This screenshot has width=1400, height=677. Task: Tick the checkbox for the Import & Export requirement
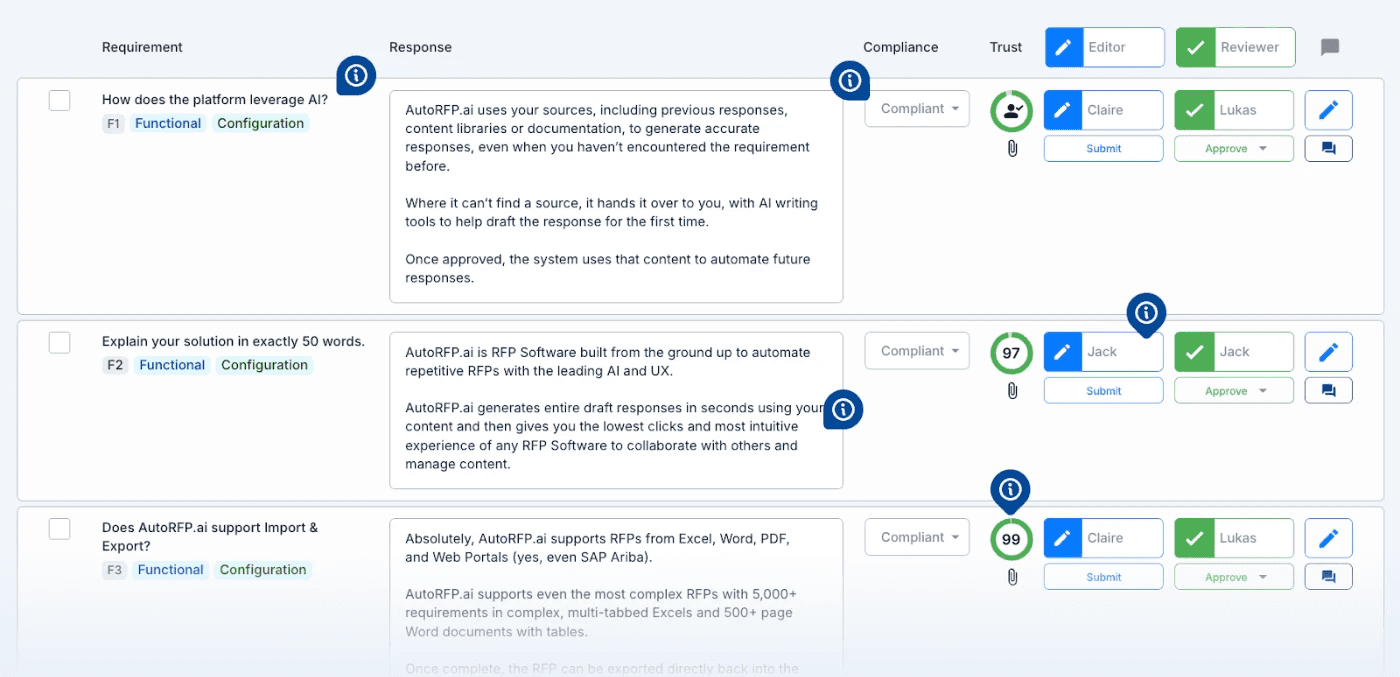pos(59,528)
